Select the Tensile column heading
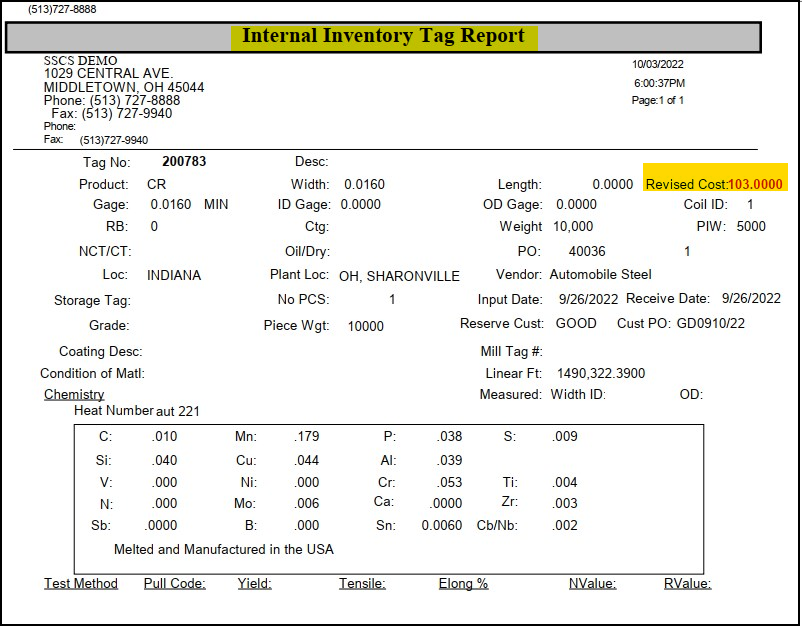This screenshot has width=802, height=630. 362,583
